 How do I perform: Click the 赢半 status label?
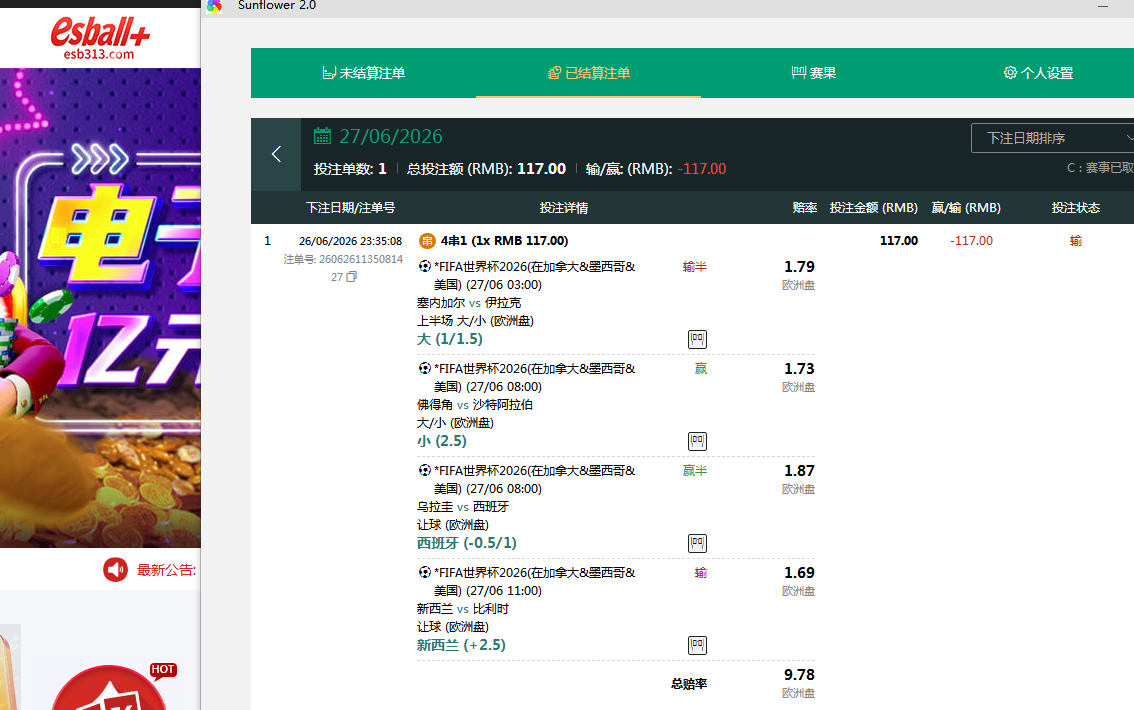pos(695,471)
